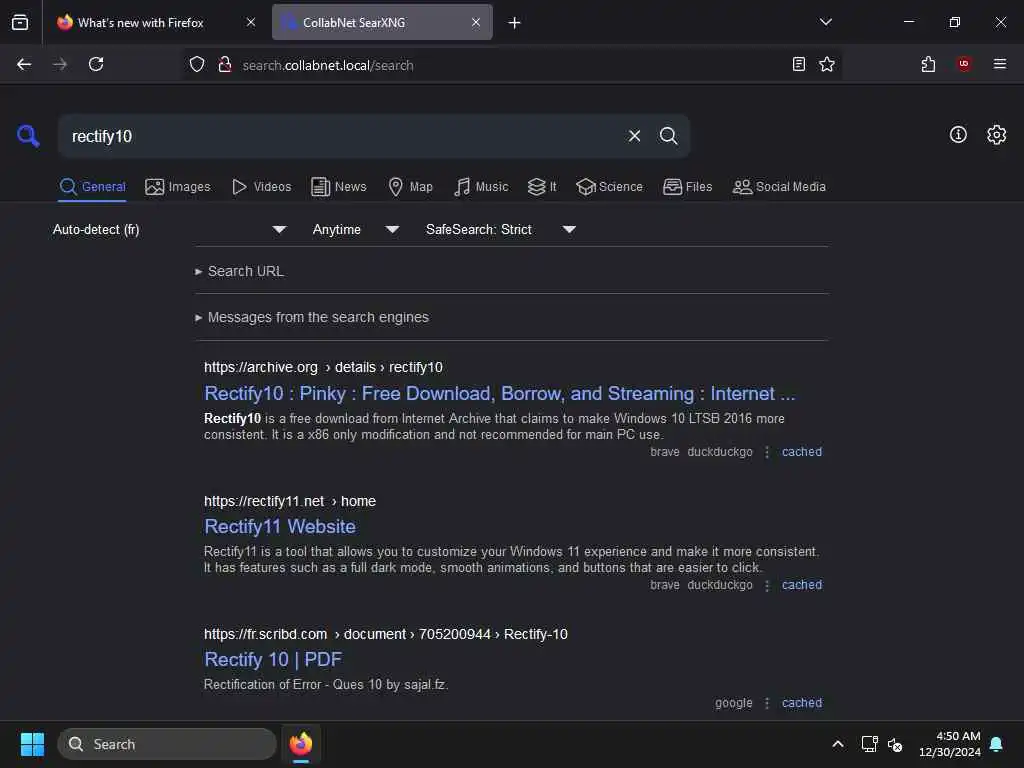The height and width of the screenshot is (768, 1024).
Task: Open Rectify10 : Pinky Internet Archive result
Action: click(x=500, y=394)
